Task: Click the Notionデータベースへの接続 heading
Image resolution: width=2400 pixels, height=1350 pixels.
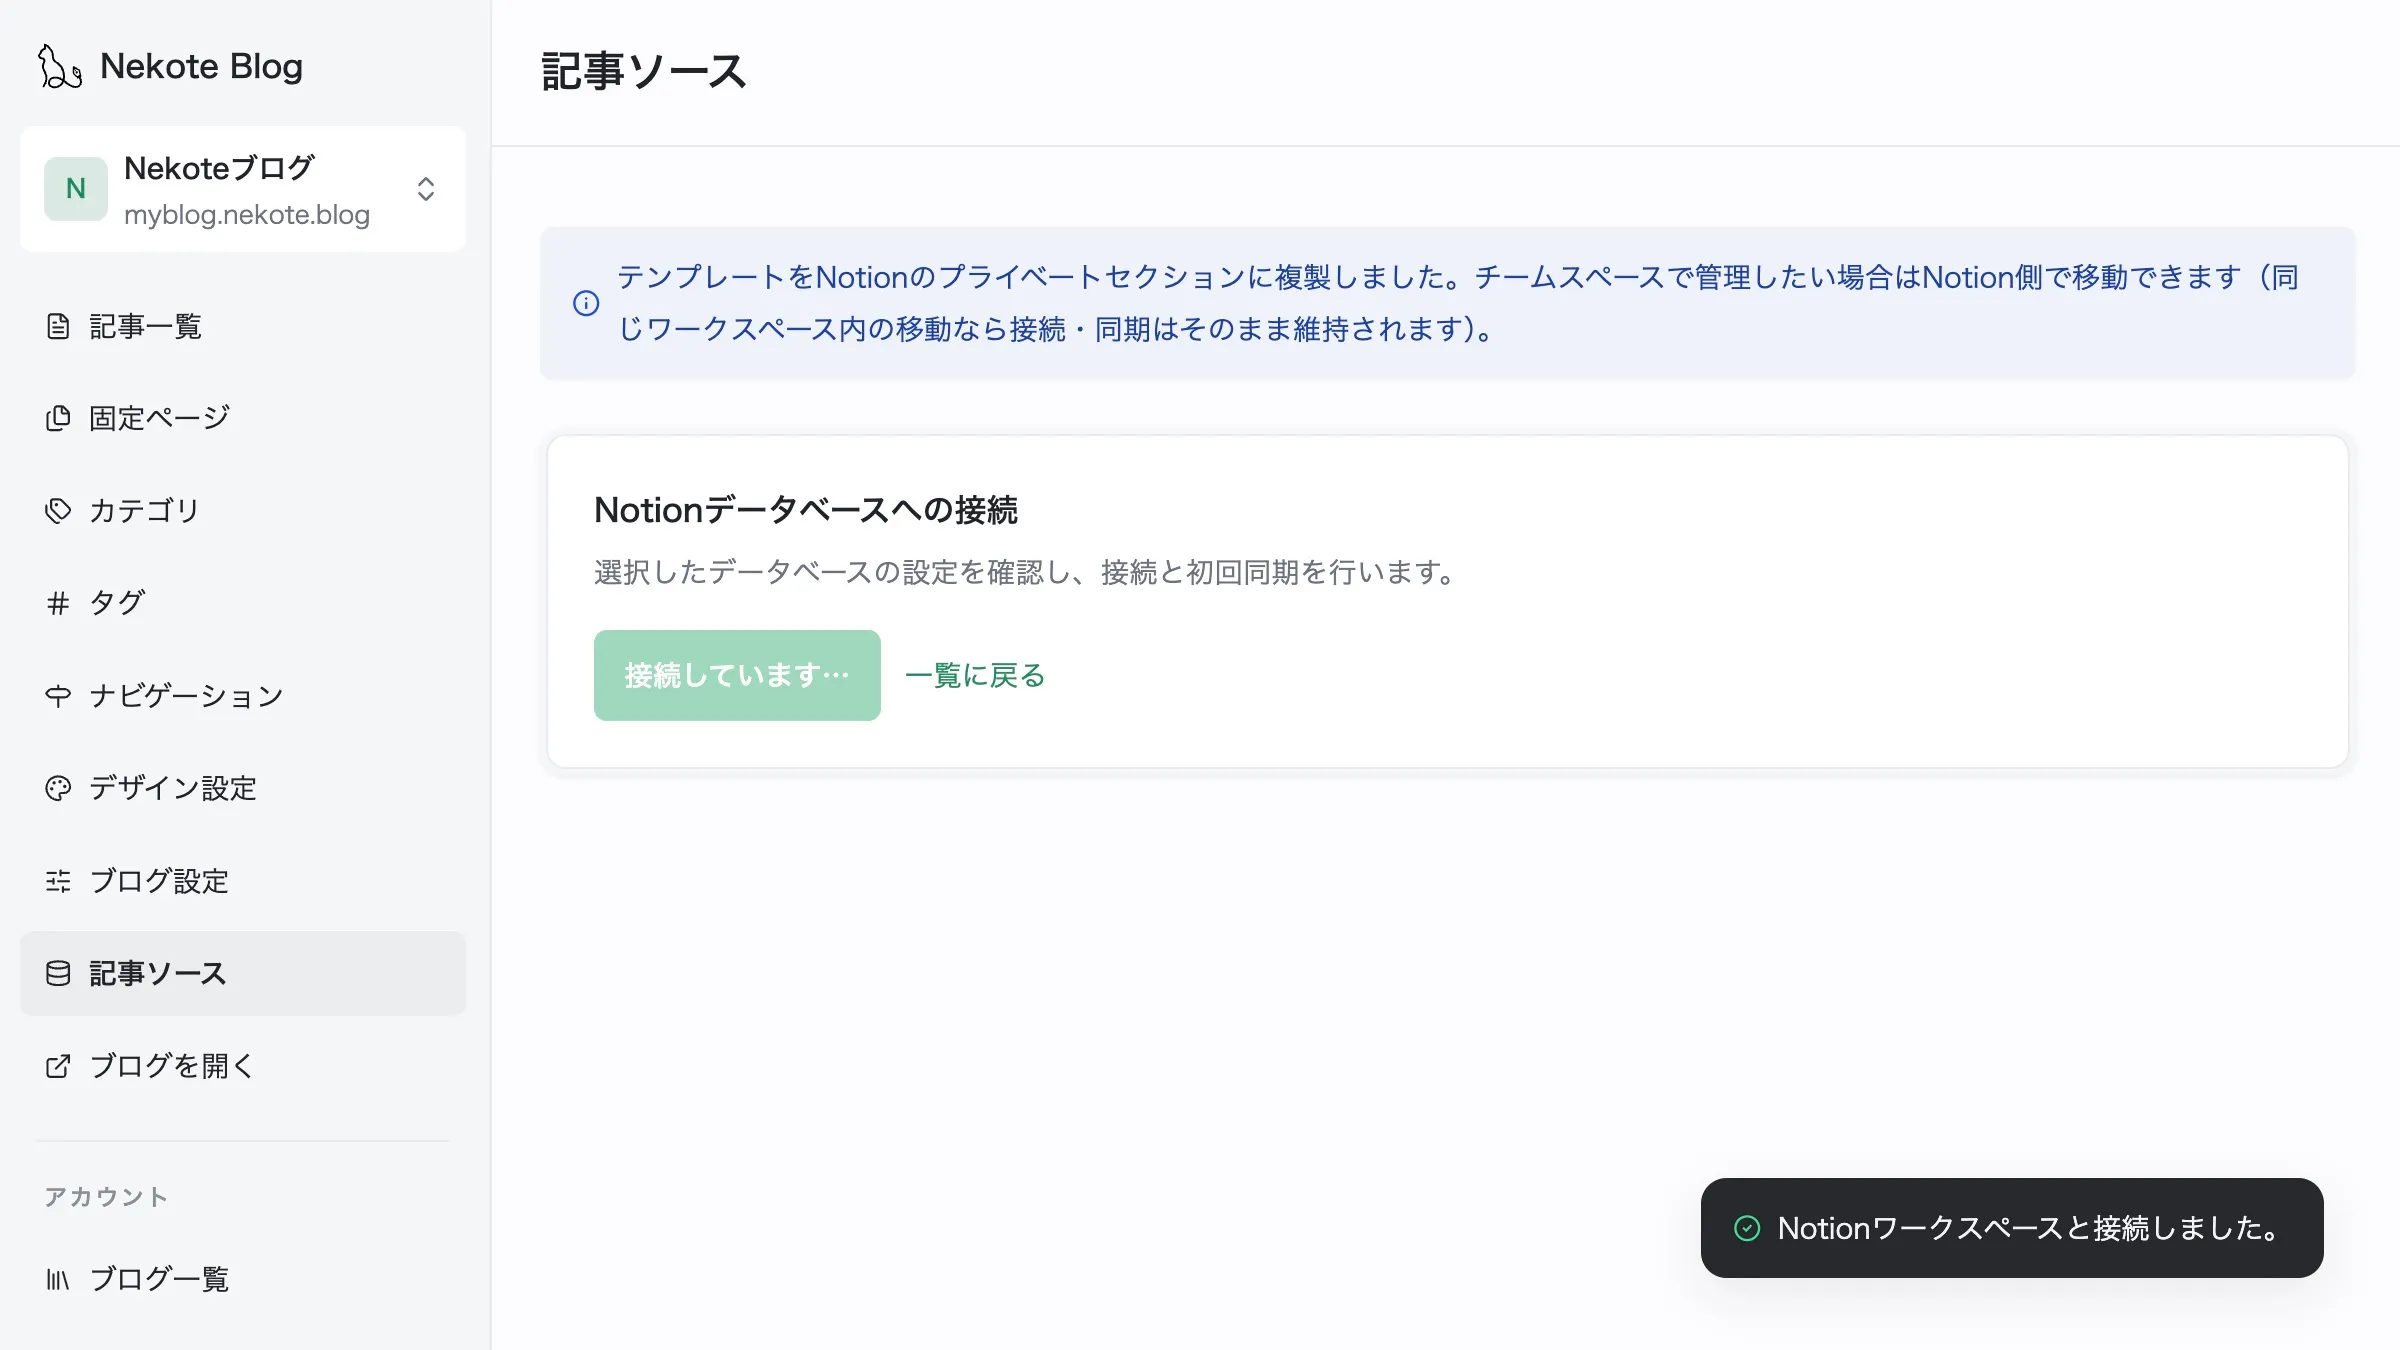Action: tap(806, 510)
